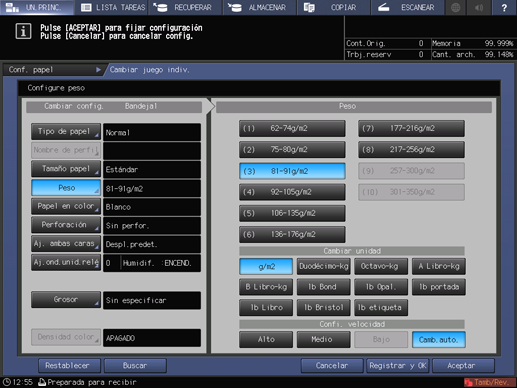Set speed to Alto
The image size is (517, 388).
pos(266,339)
